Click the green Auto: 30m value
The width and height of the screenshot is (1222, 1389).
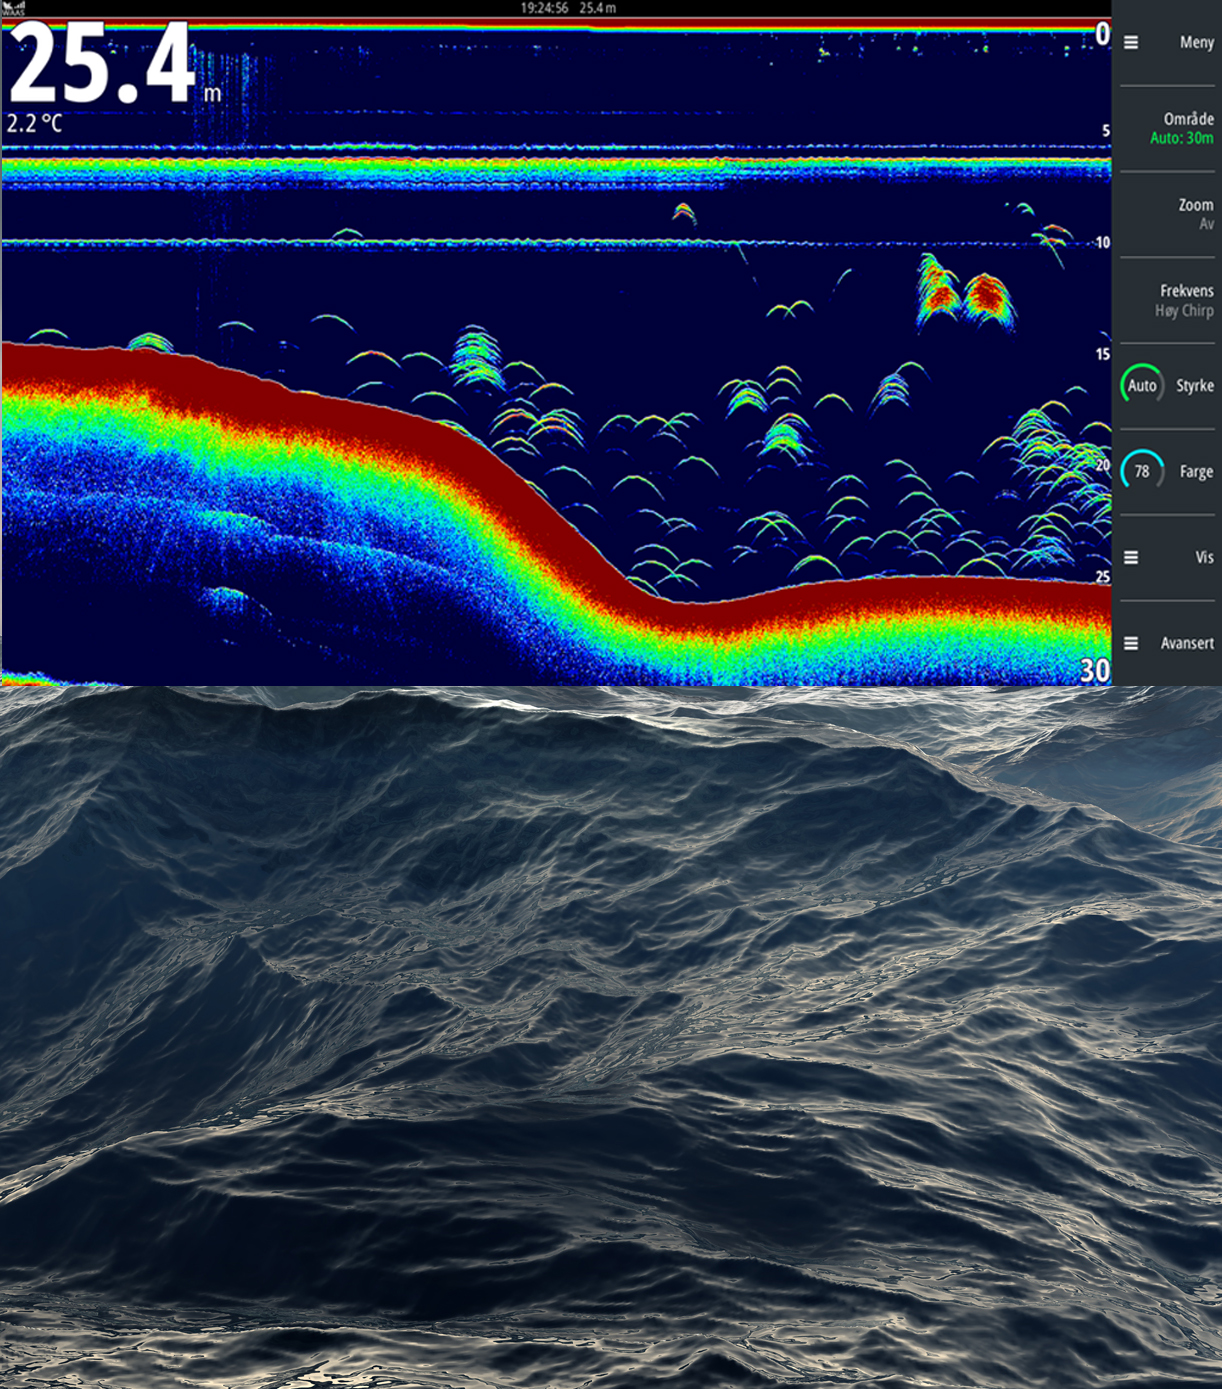tap(1181, 139)
